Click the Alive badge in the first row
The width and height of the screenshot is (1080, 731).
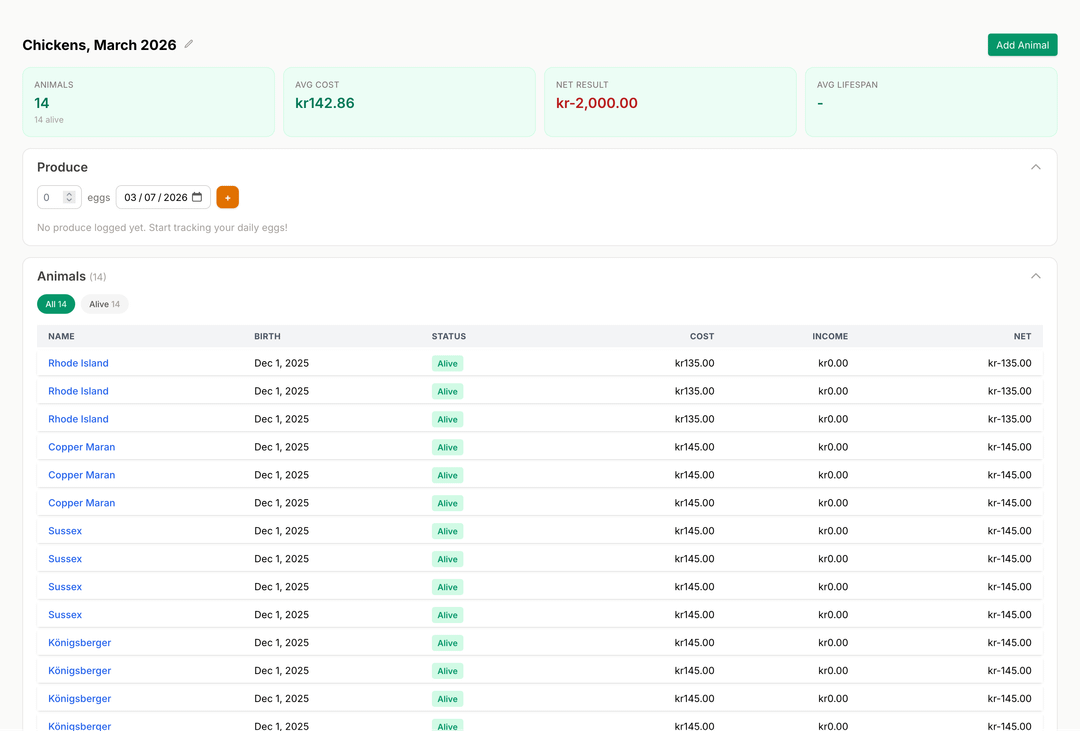pos(447,364)
